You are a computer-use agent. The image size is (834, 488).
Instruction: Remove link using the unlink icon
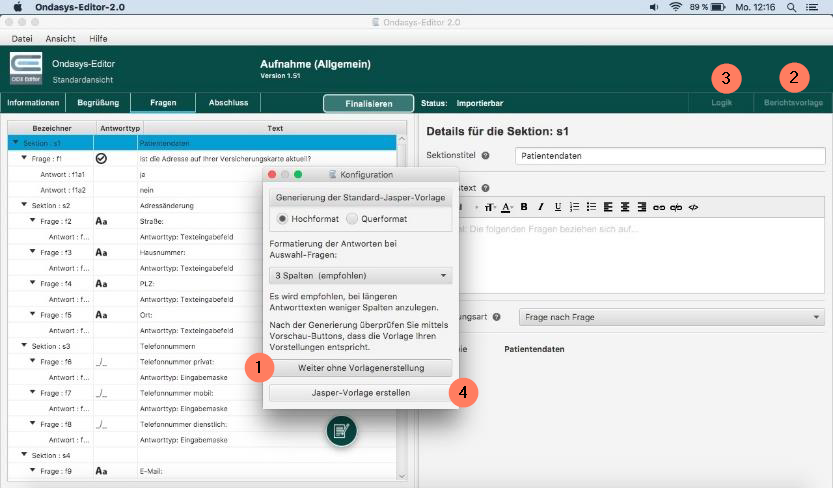676,208
